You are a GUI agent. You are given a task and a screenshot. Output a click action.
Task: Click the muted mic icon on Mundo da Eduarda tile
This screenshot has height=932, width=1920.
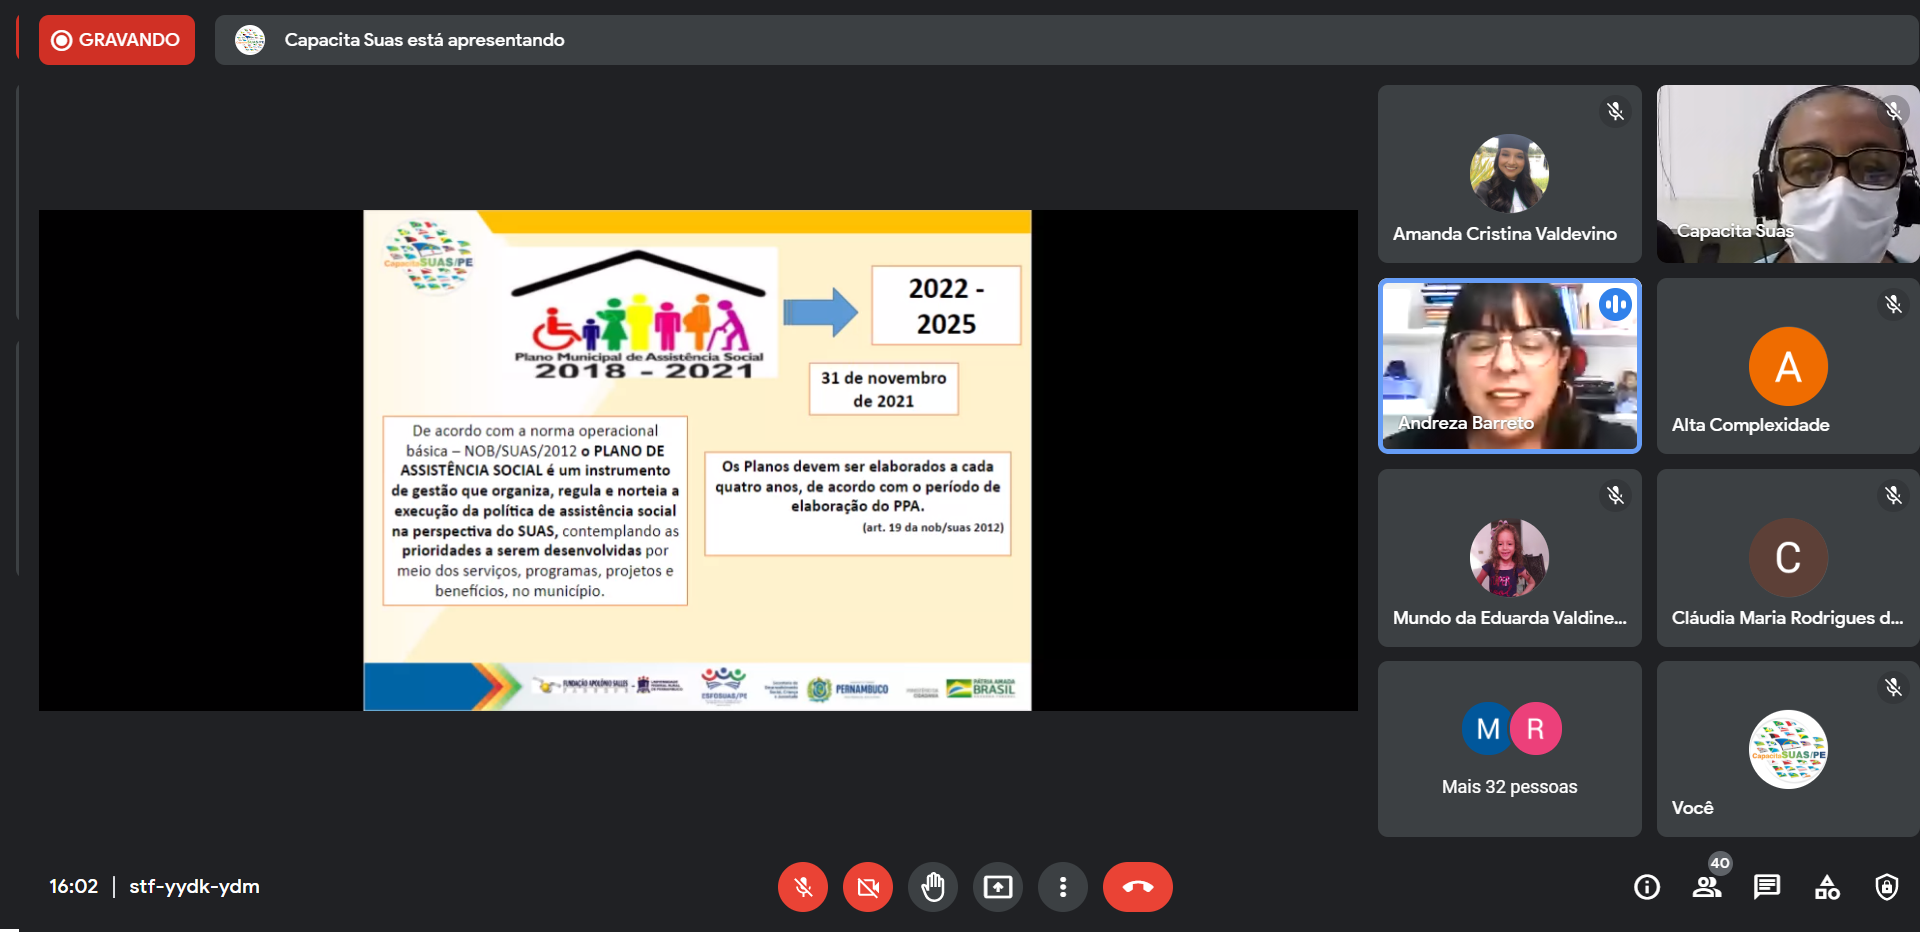1615,496
